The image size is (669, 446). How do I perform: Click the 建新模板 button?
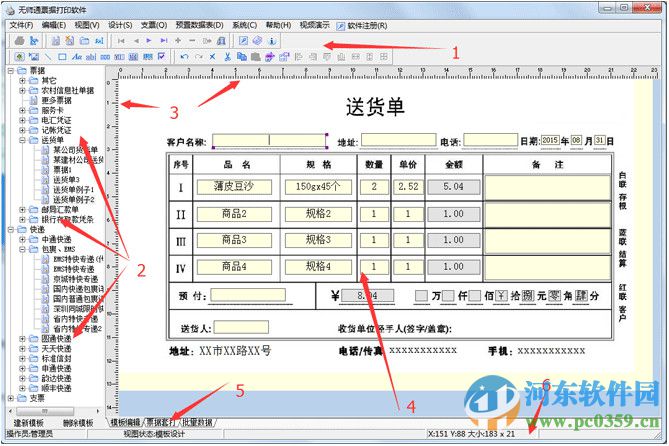29,423
